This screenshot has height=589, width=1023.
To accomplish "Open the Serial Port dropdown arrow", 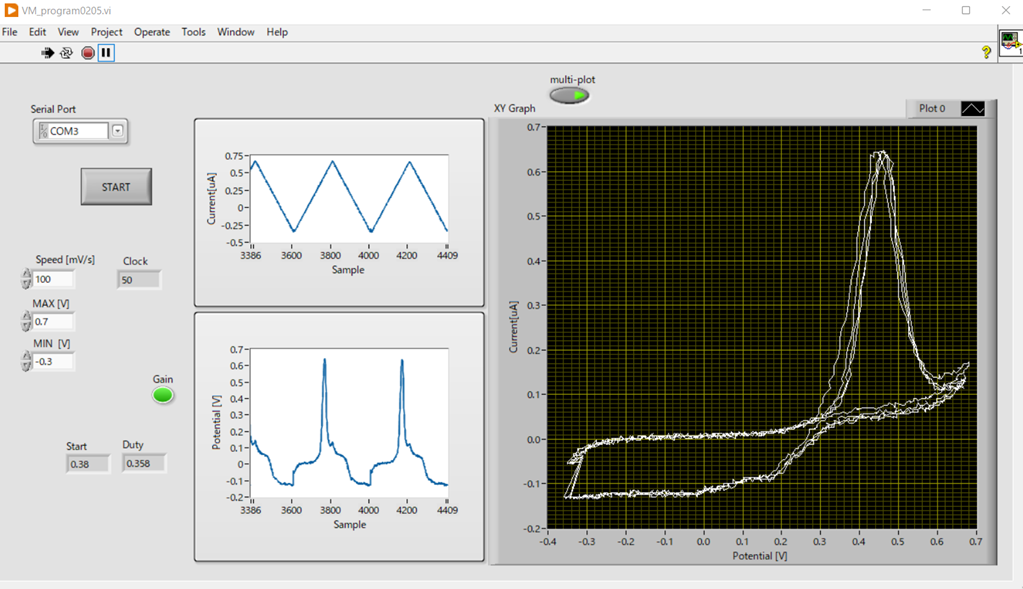I will tap(117, 131).
